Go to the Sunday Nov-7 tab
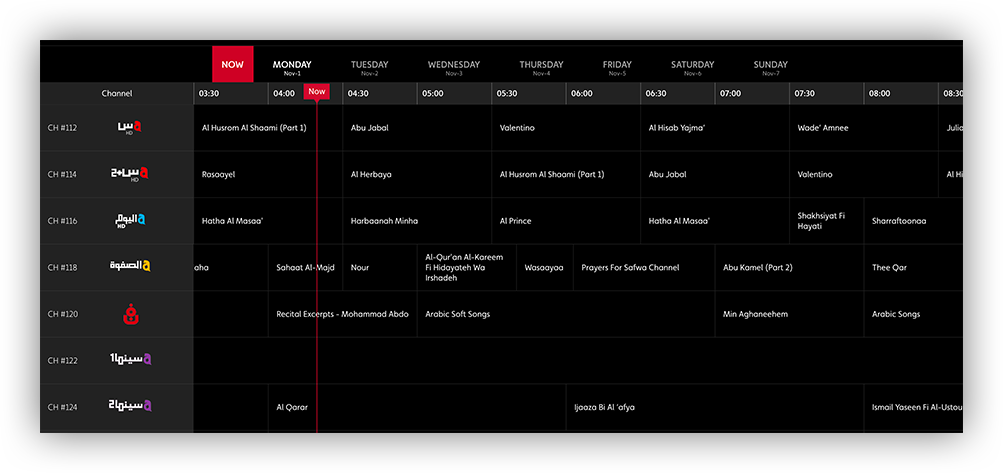This screenshot has width=1003, height=473. [x=770, y=67]
